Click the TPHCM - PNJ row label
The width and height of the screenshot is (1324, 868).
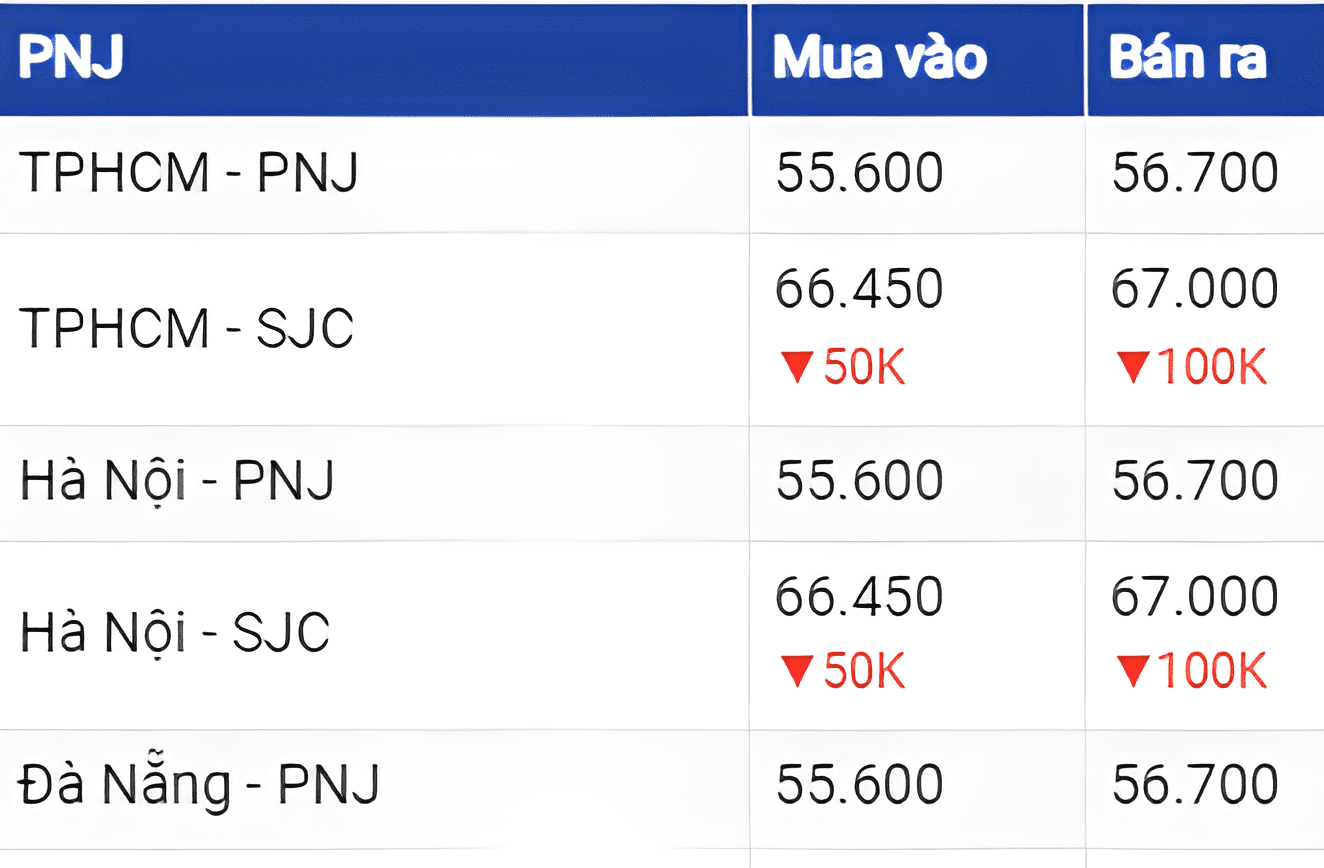(188, 173)
